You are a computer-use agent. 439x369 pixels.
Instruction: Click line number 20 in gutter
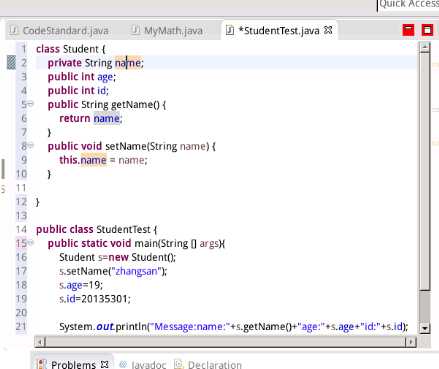click(x=21, y=313)
